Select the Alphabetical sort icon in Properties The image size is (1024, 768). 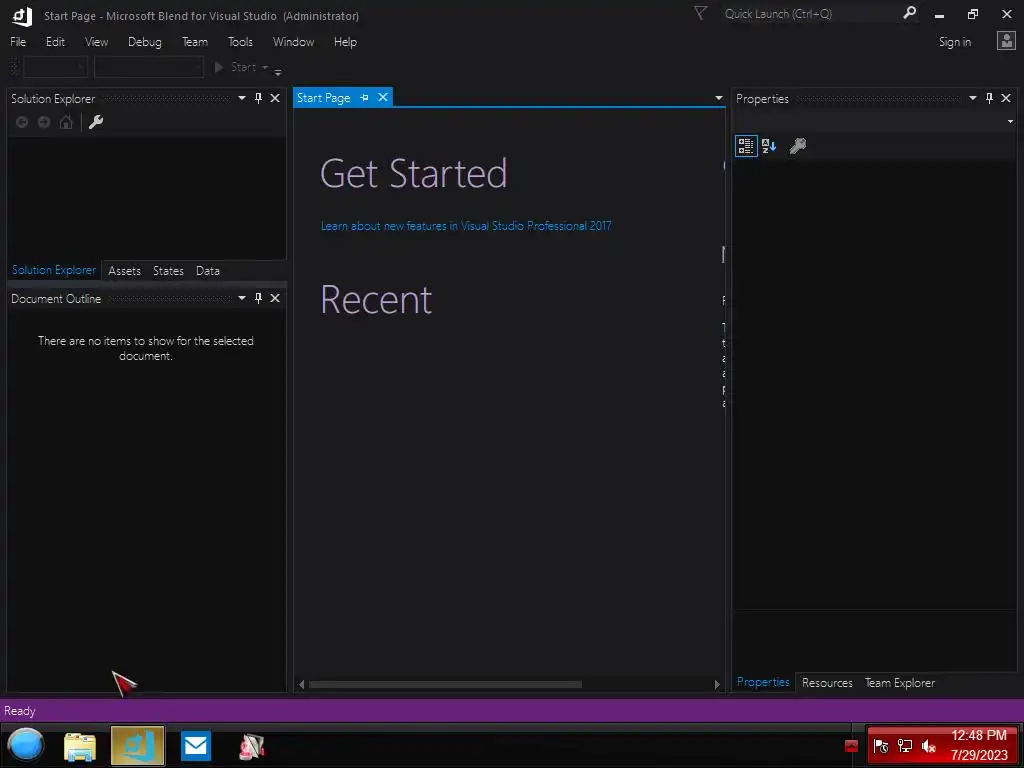click(769, 146)
